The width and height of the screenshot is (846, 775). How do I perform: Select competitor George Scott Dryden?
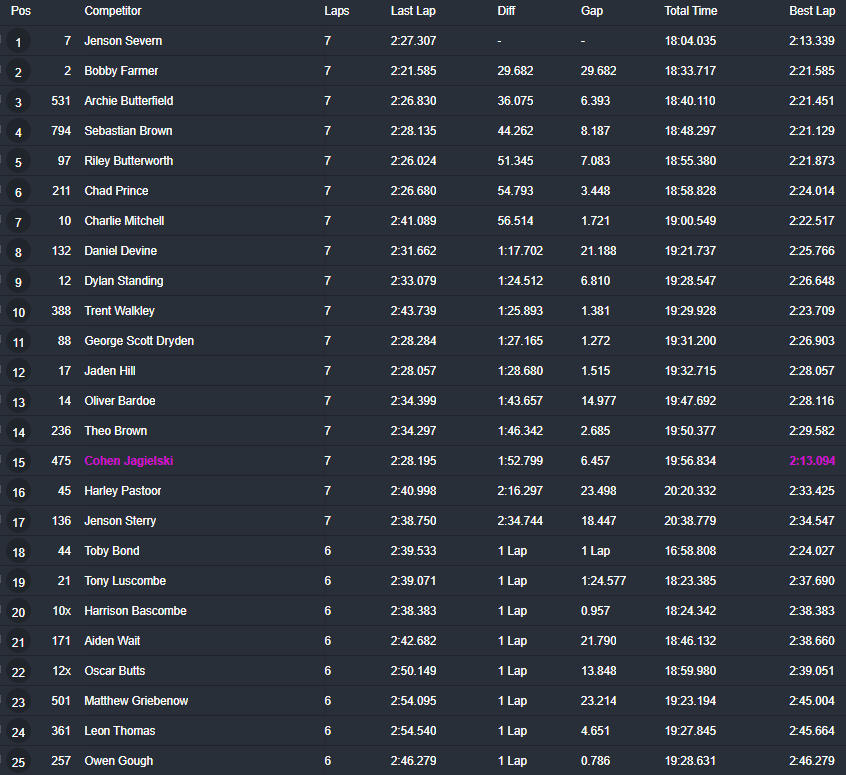tap(139, 341)
